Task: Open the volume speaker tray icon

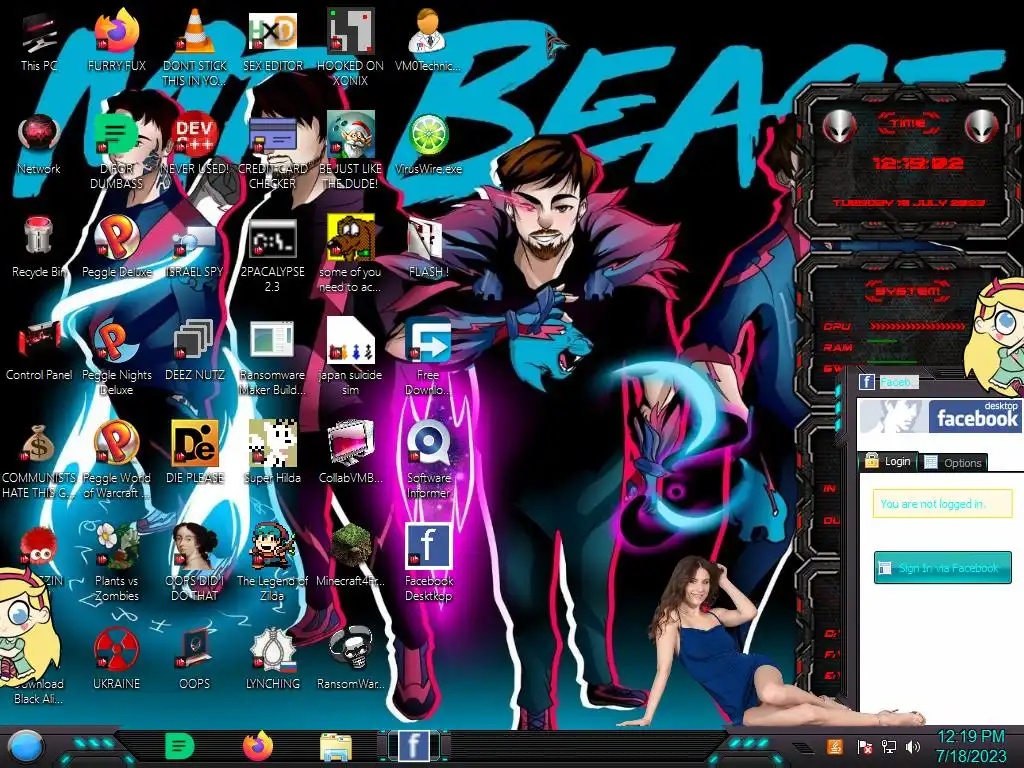Action: [x=913, y=746]
